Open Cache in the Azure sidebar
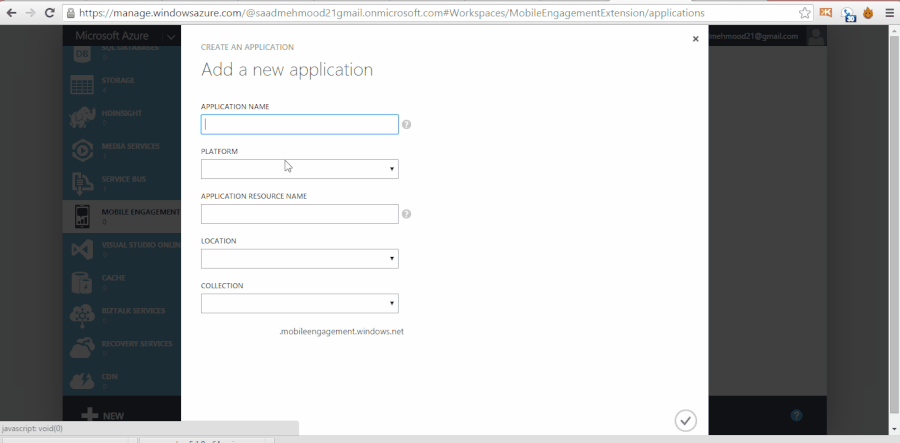The width and height of the screenshot is (900, 443). (122, 282)
